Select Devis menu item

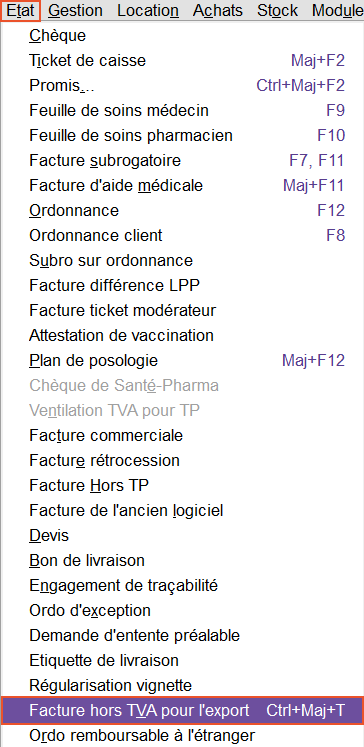[x=182, y=535]
